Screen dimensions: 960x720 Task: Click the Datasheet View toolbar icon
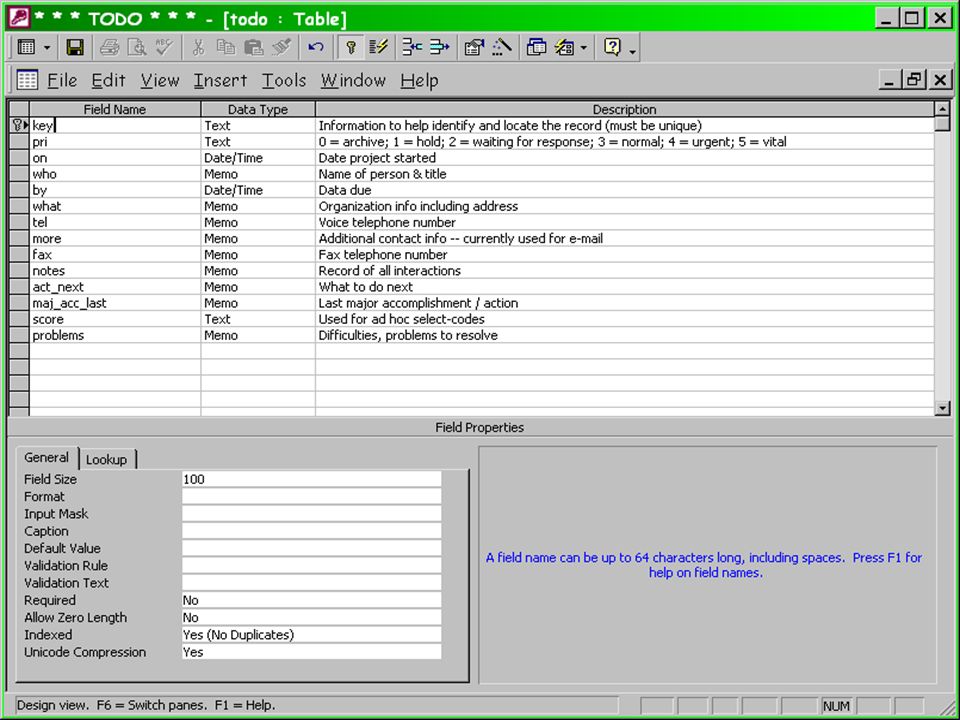point(26,47)
